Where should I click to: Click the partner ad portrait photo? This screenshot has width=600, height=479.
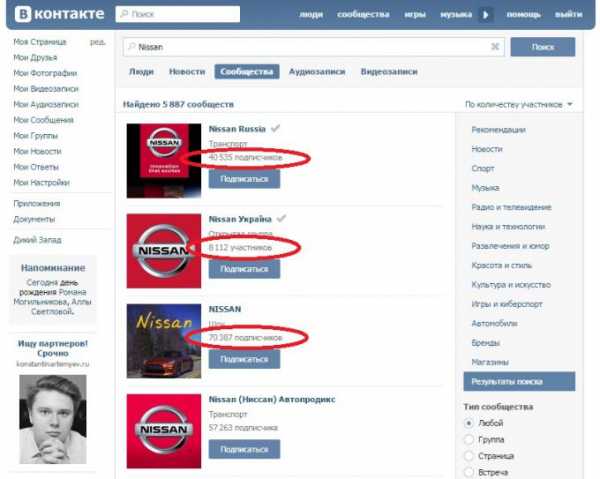tap(53, 419)
